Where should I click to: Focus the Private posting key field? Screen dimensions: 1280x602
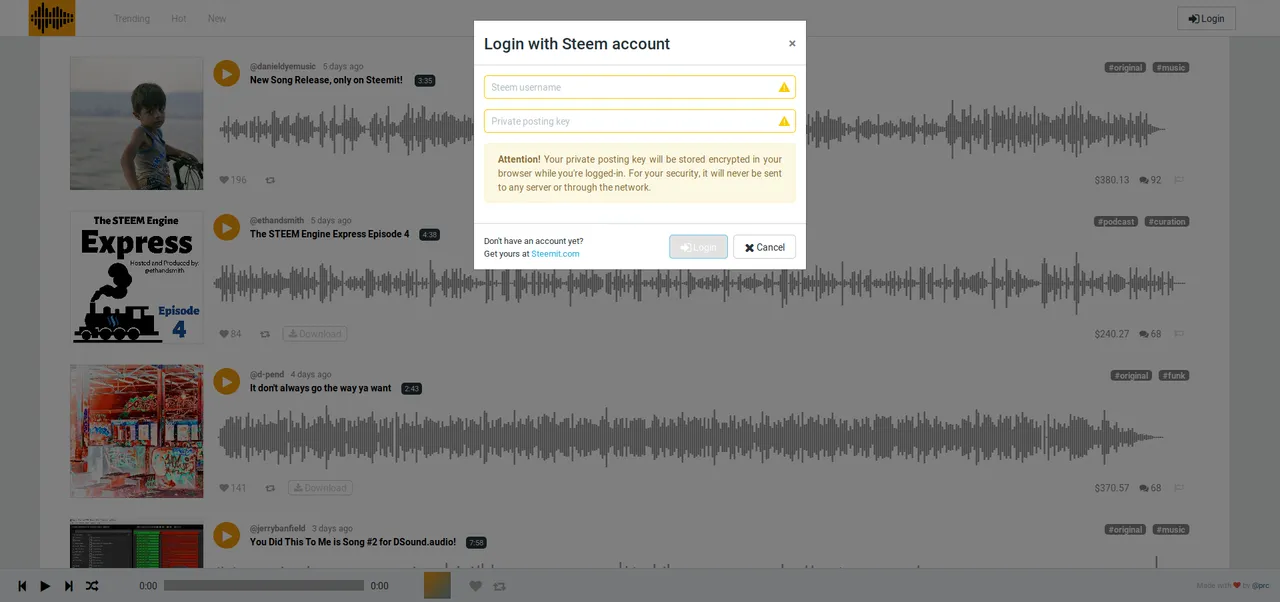[640, 121]
